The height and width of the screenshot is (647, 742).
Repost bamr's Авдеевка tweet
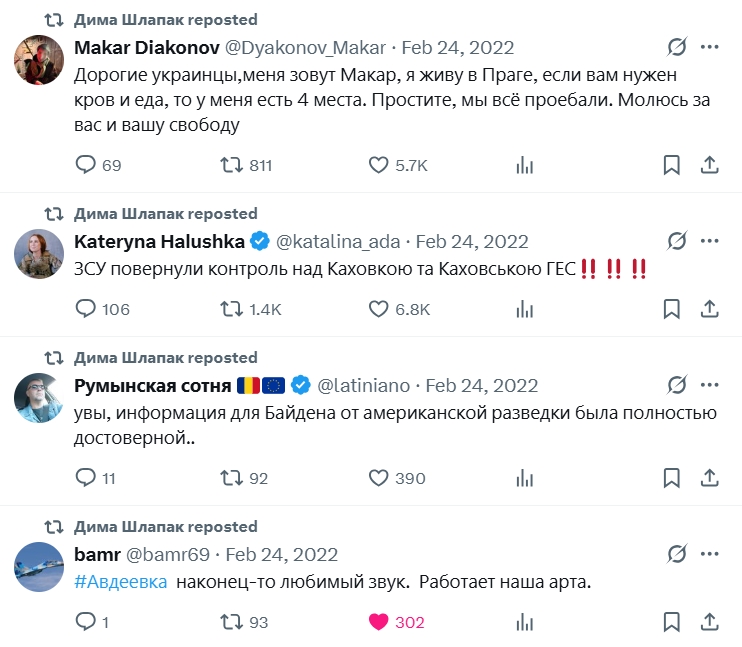(x=232, y=622)
